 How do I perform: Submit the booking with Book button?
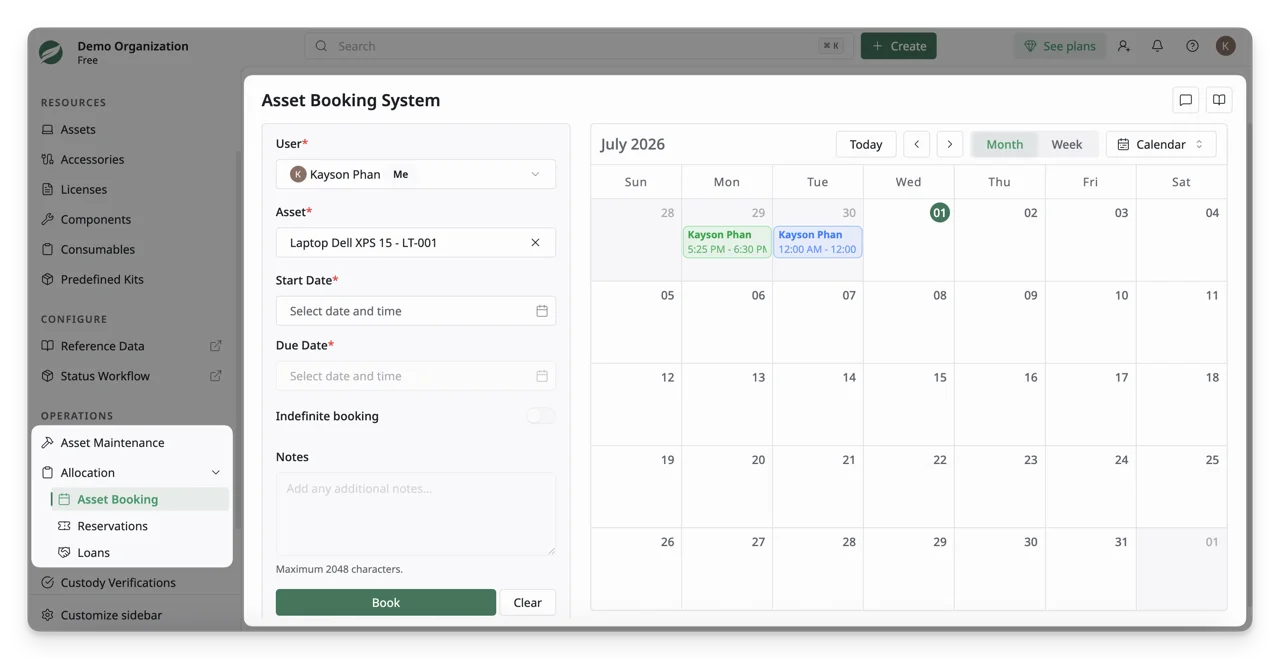click(x=386, y=602)
